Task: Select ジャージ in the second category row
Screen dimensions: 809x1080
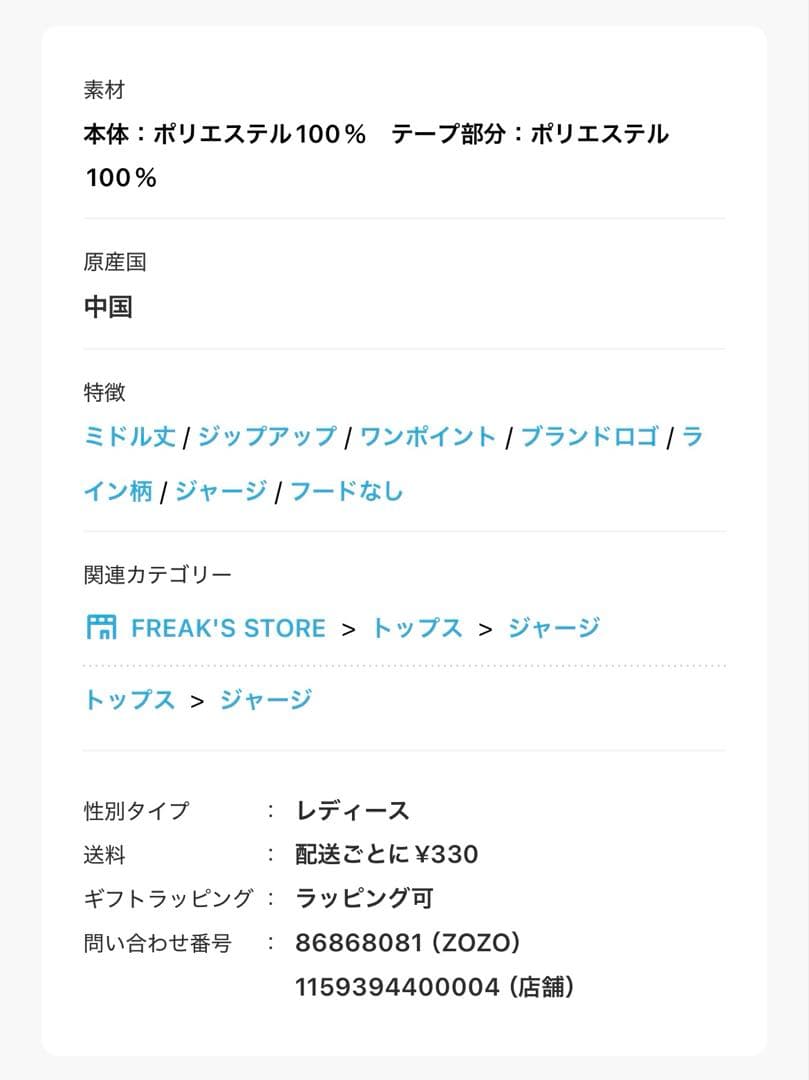Action: pos(265,700)
